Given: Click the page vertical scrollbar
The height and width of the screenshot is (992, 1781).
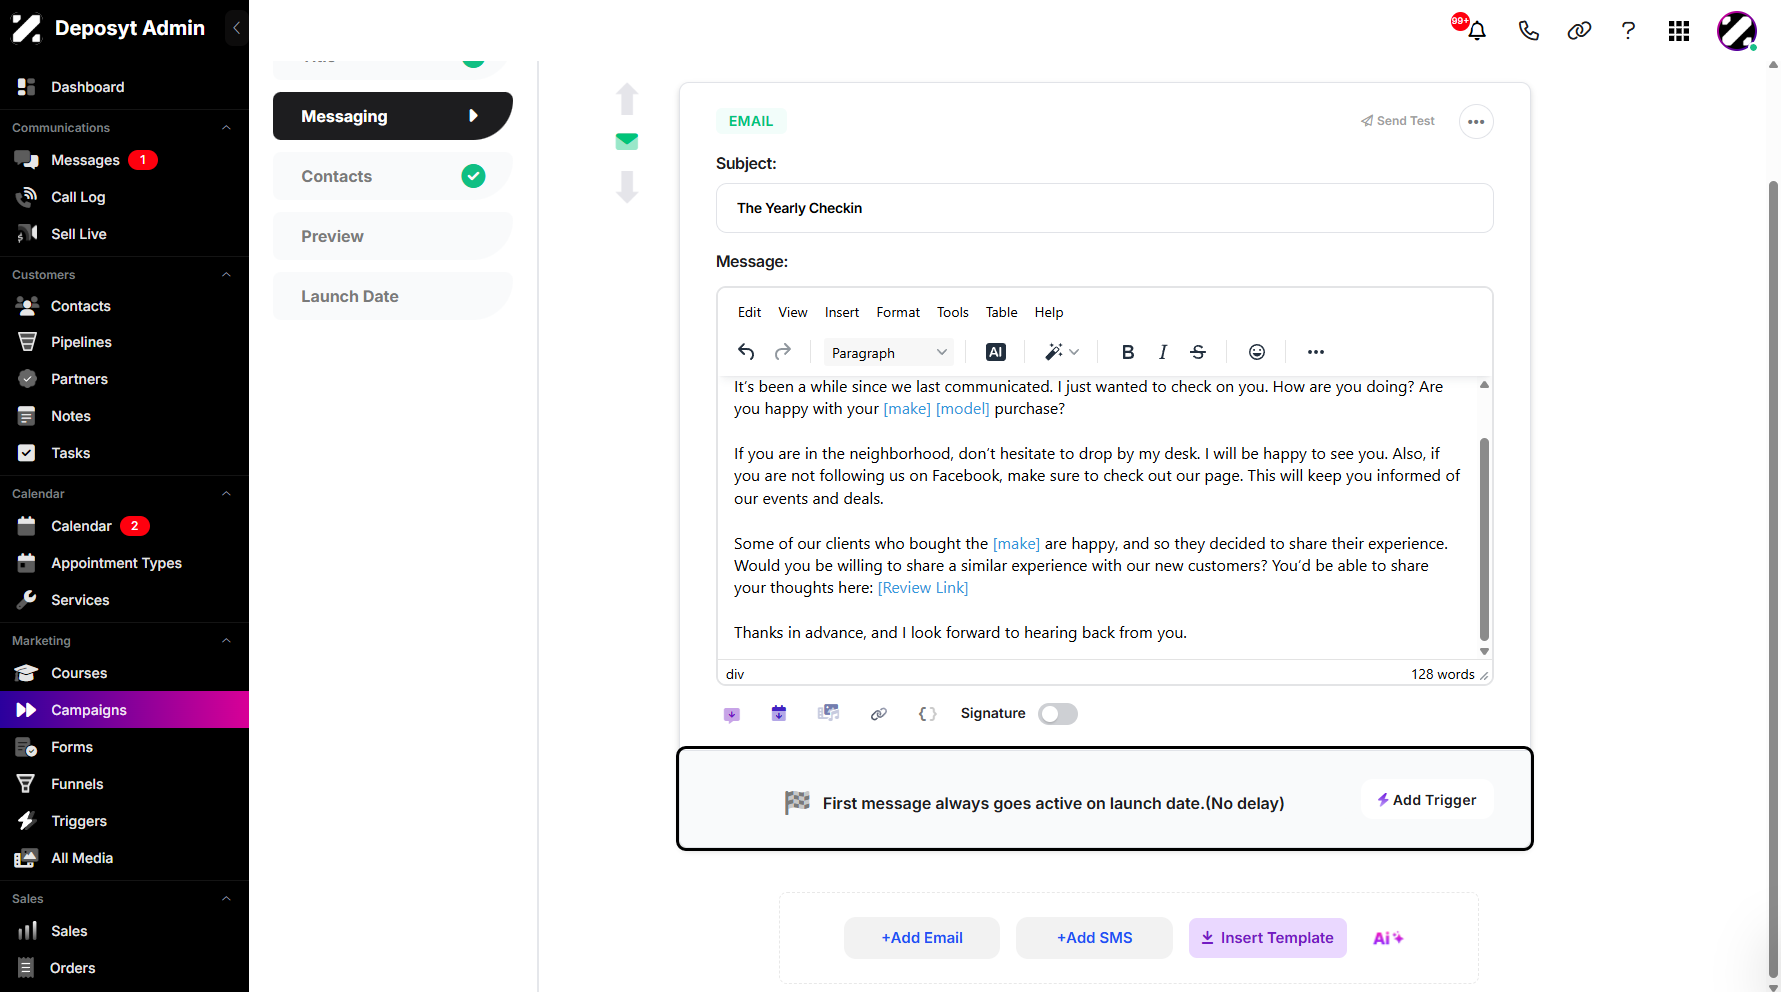Looking at the screenshot, I should point(1773,580).
